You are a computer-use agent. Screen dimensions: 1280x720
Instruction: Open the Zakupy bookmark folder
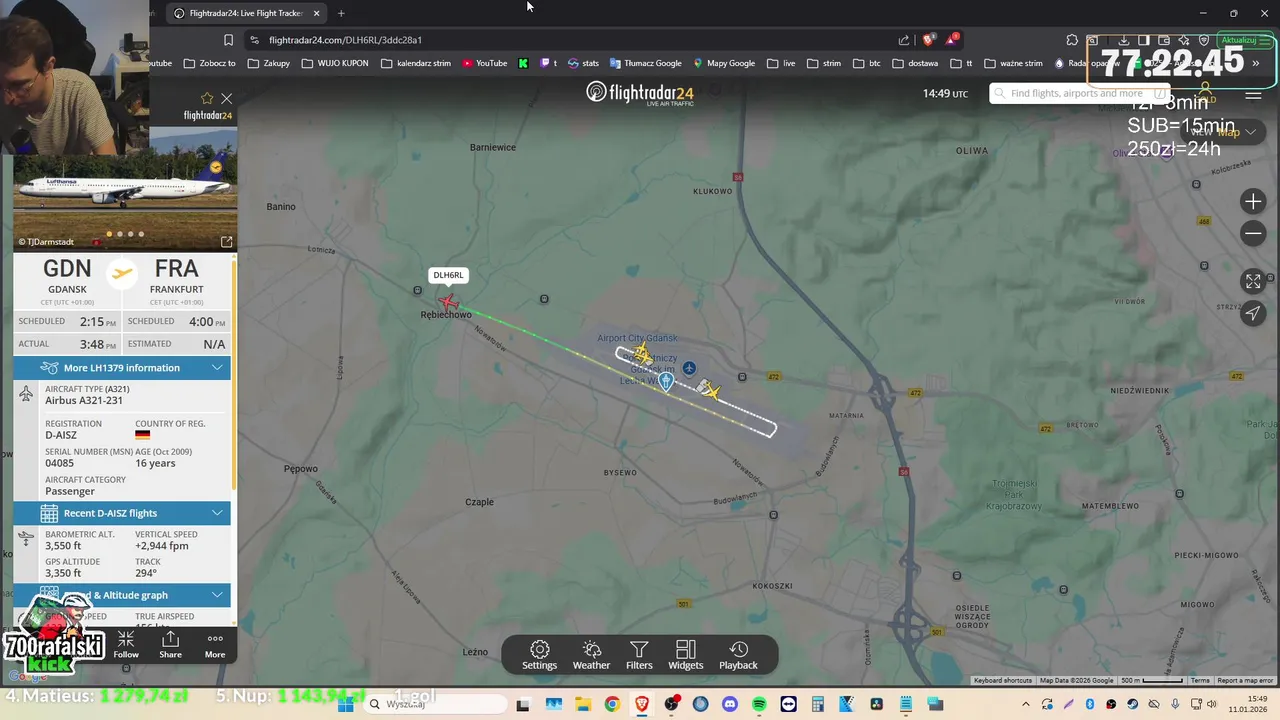pos(269,63)
